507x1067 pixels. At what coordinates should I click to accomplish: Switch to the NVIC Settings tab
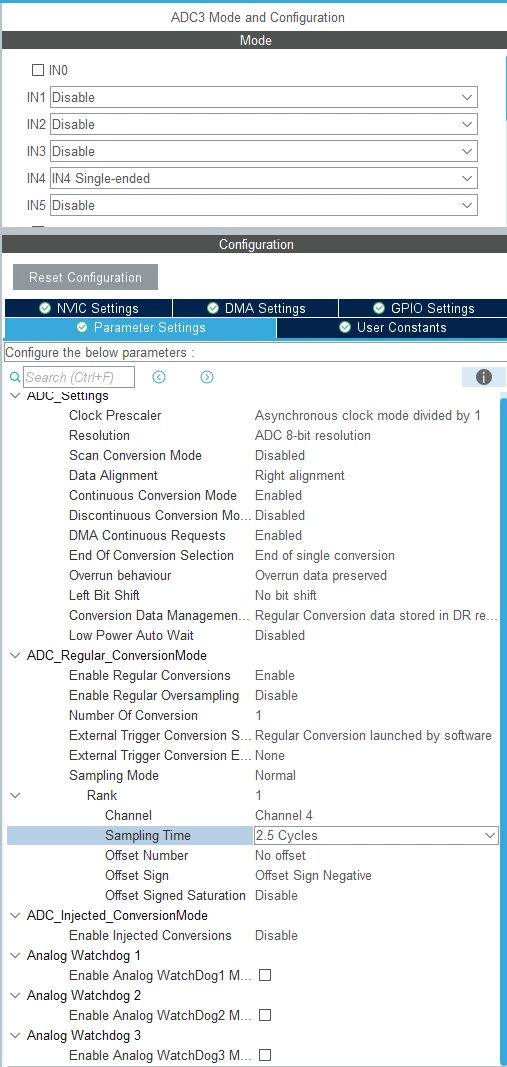[88, 308]
